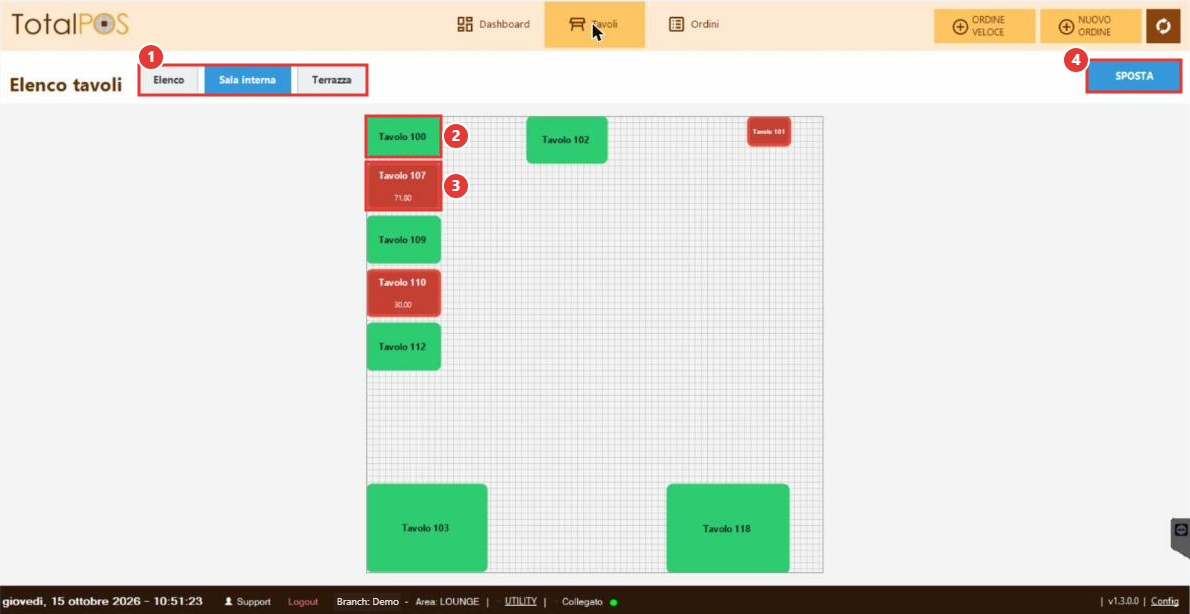
Task: Click the brown refresh icon button
Action: [1163, 27]
